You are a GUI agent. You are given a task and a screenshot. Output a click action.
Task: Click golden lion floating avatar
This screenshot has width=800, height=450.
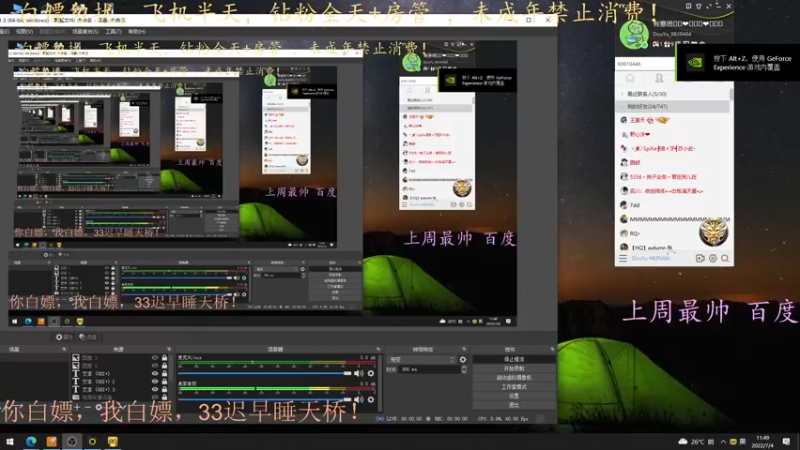click(x=713, y=232)
